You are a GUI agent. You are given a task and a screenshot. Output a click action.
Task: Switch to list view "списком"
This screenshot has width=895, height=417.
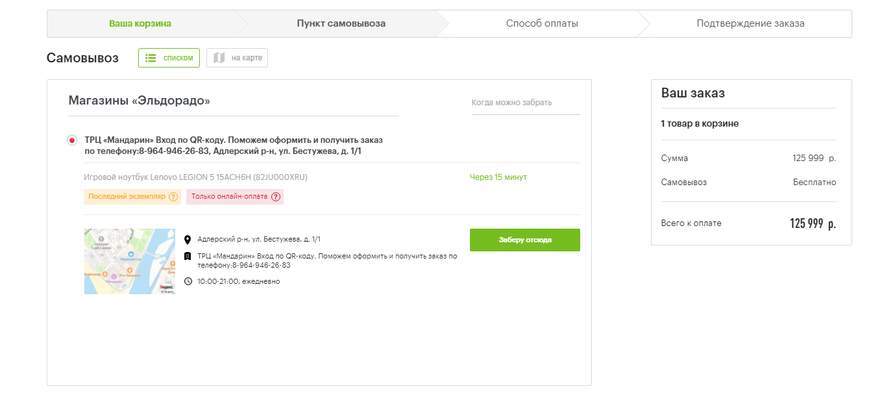coord(169,58)
